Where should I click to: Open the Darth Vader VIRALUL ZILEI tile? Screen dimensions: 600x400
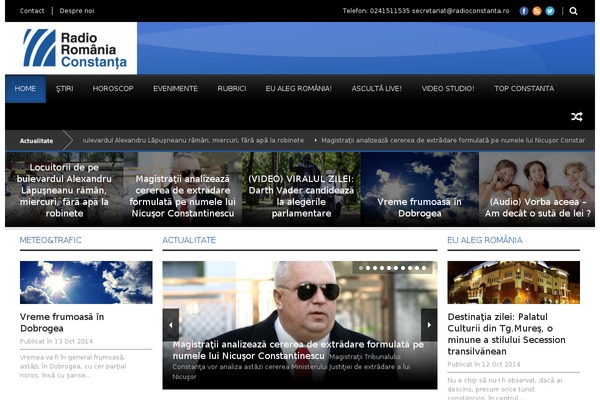[x=301, y=189]
